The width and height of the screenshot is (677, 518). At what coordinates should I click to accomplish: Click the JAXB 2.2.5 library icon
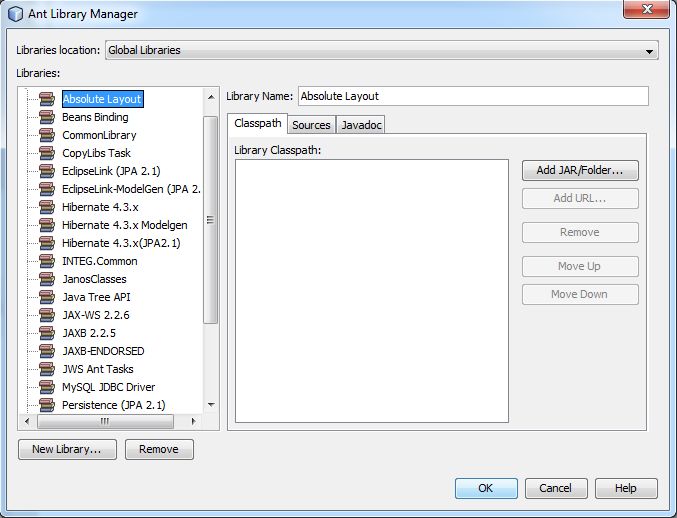coord(47,333)
